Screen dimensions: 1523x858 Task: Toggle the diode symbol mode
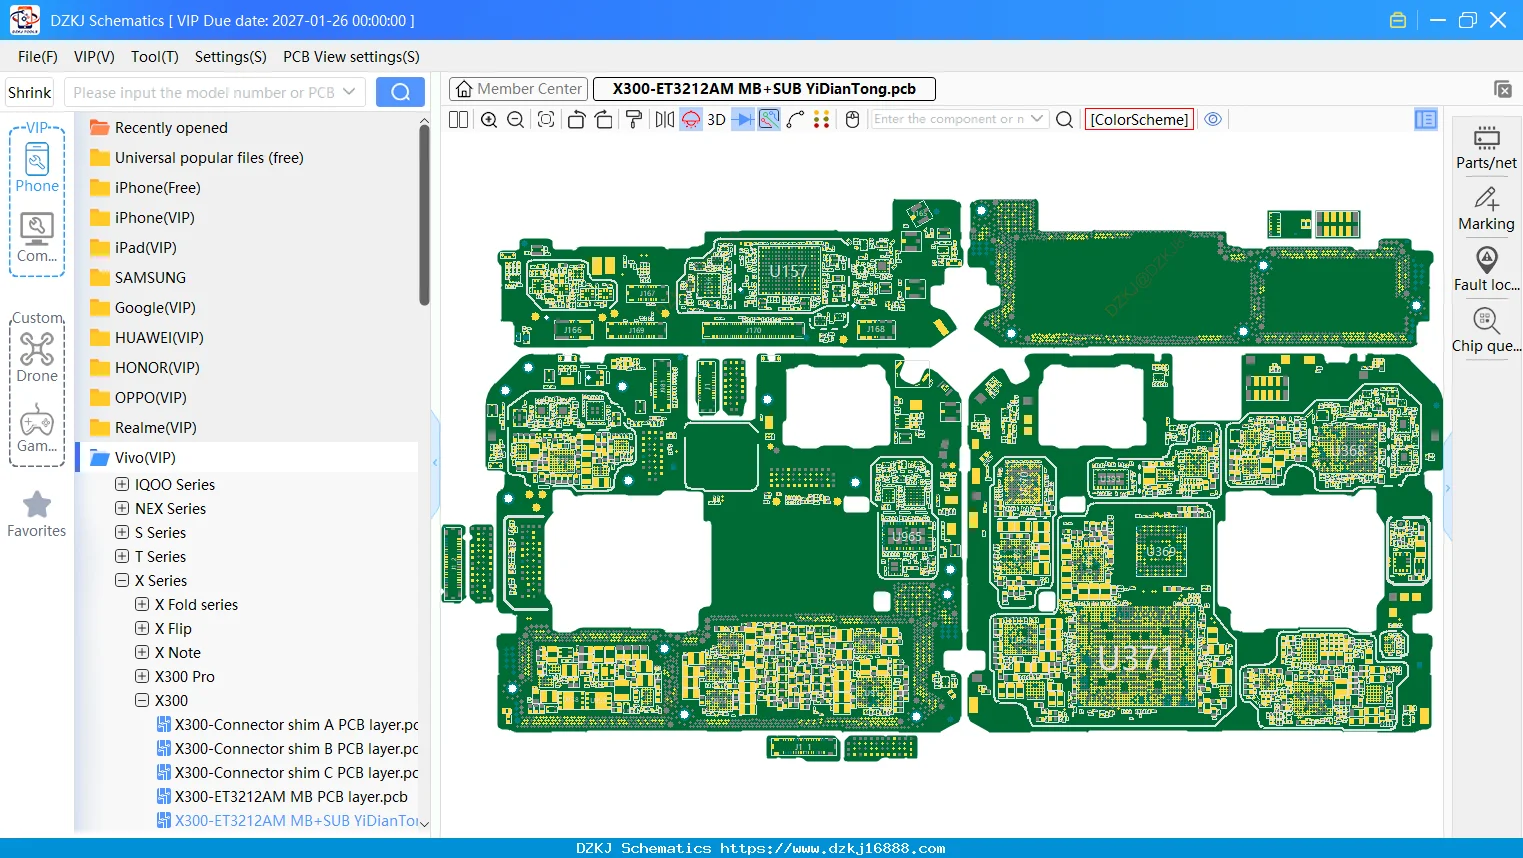click(x=743, y=120)
